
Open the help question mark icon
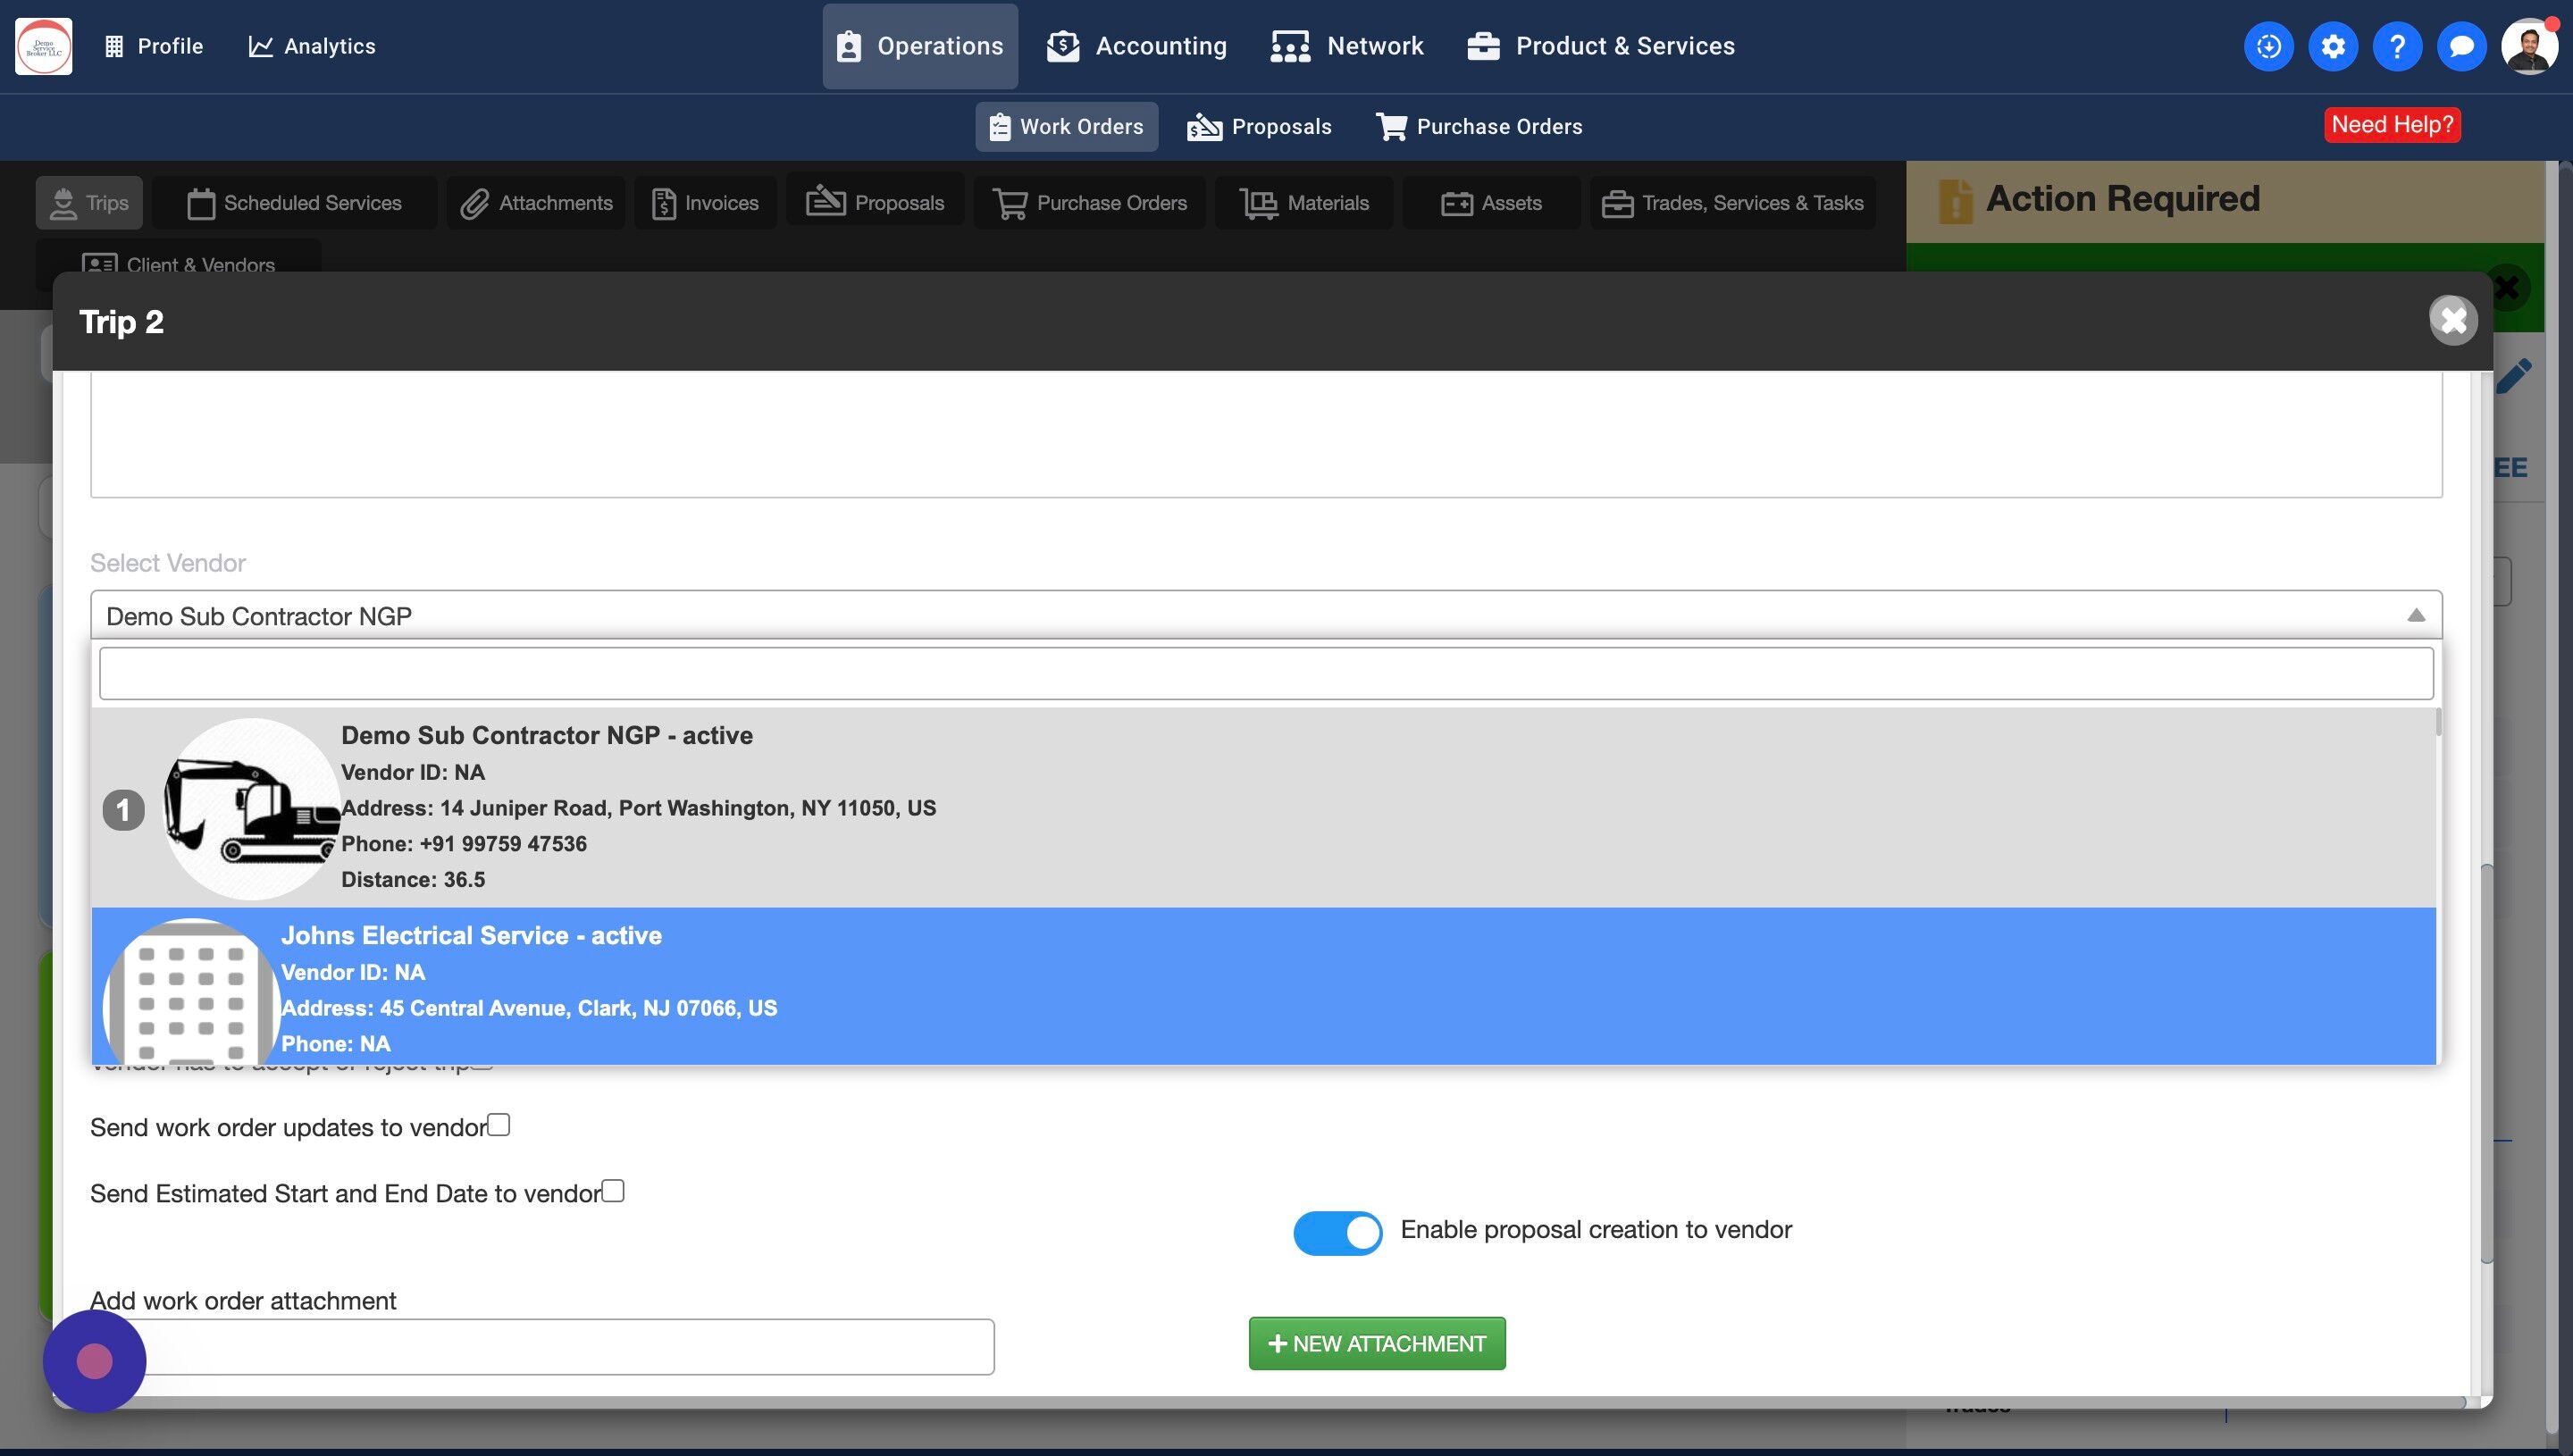[x=2396, y=46]
